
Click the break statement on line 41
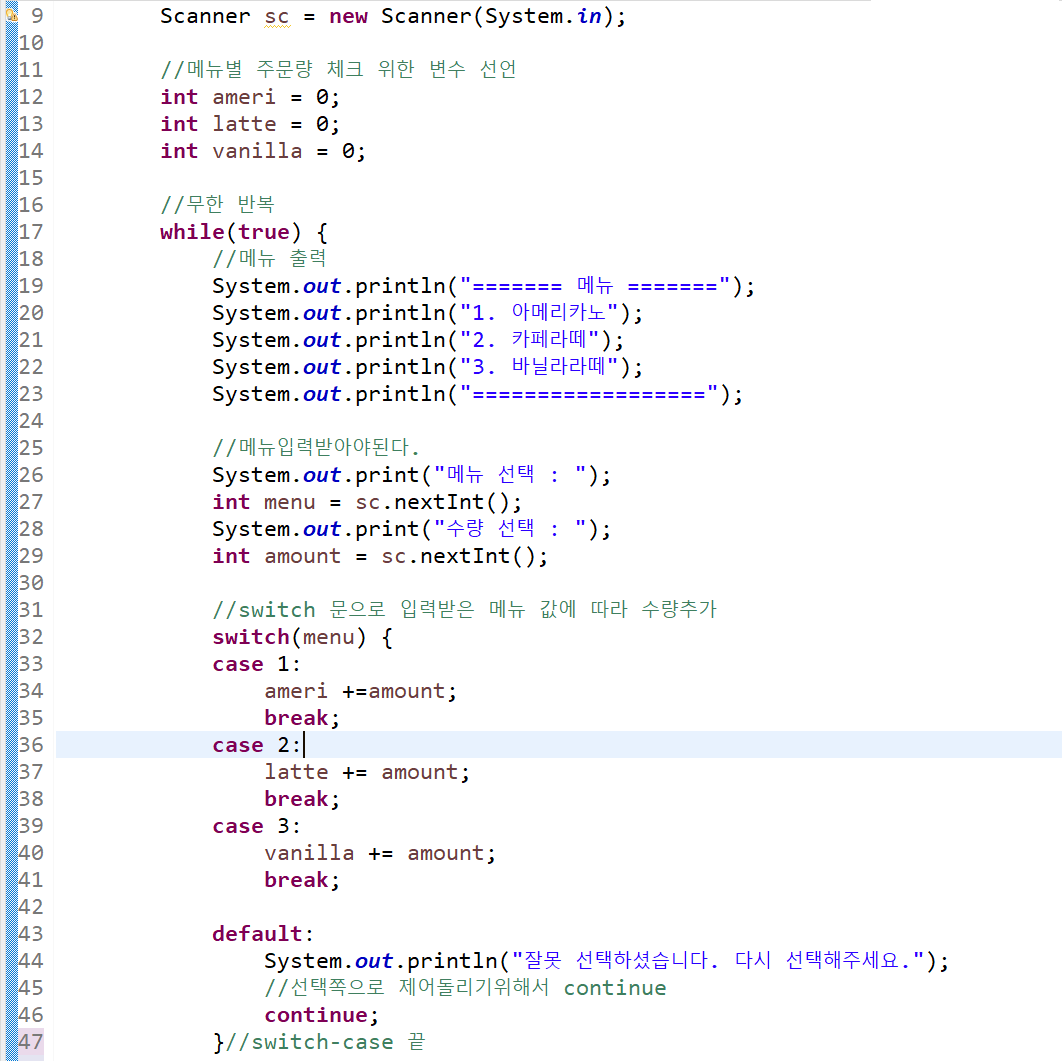coord(302,880)
